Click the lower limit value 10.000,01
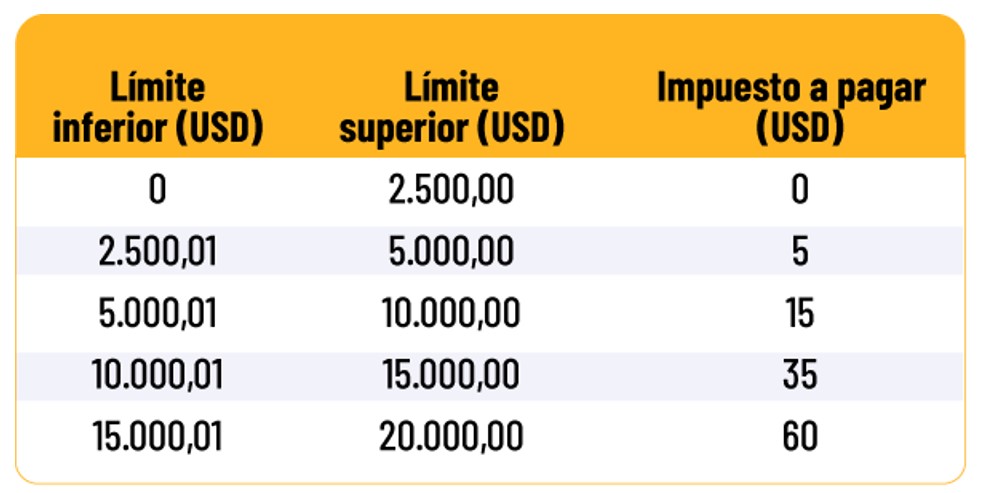This screenshot has height=493, width=982. [x=157, y=375]
